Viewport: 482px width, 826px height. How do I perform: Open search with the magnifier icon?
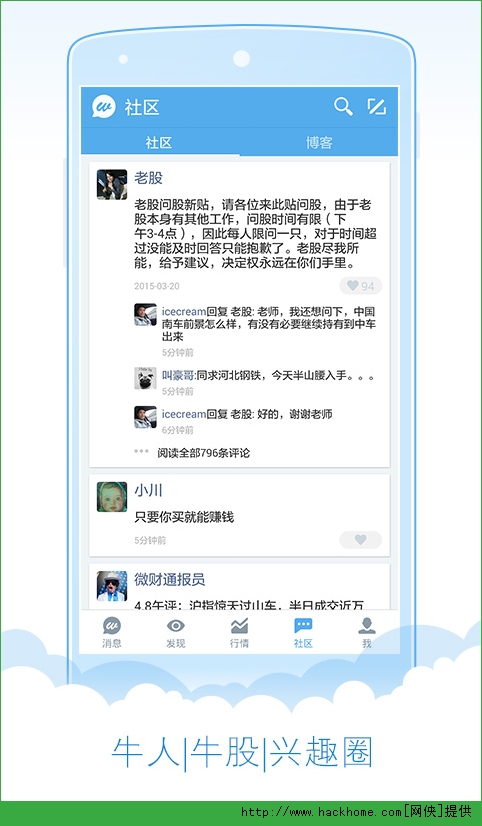(343, 107)
